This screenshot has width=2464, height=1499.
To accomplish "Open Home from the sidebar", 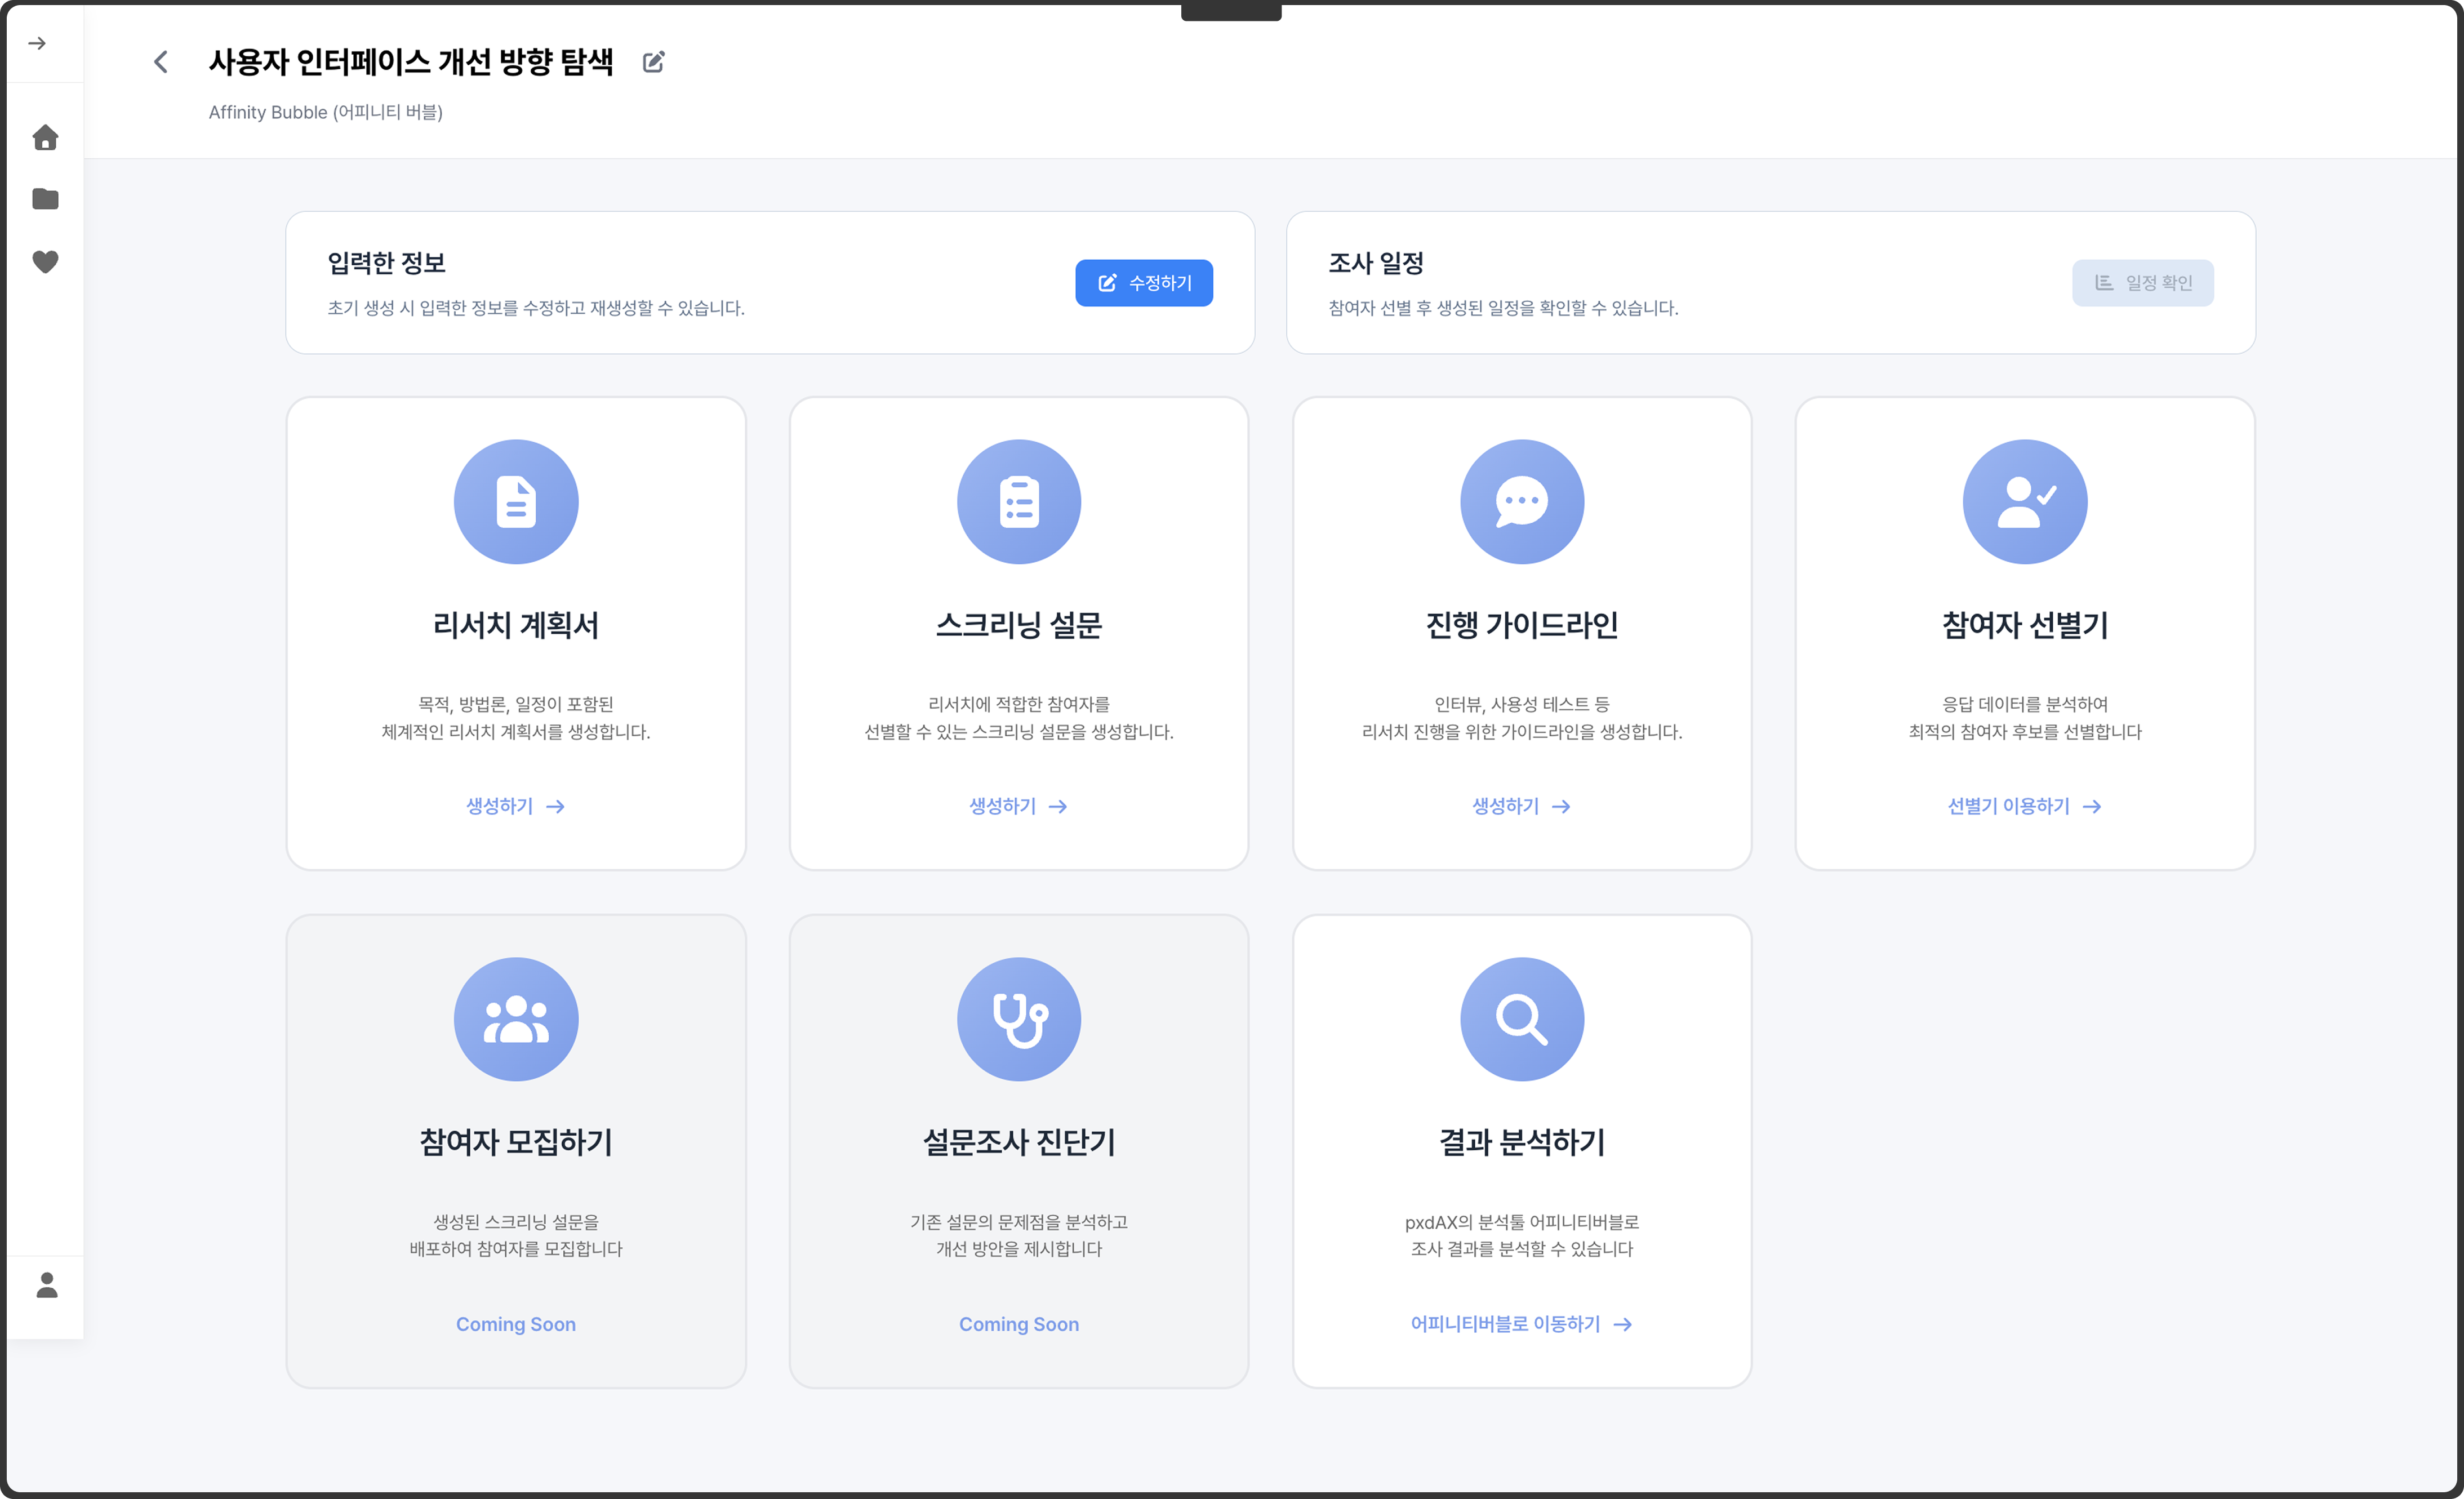I will coord(45,137).
